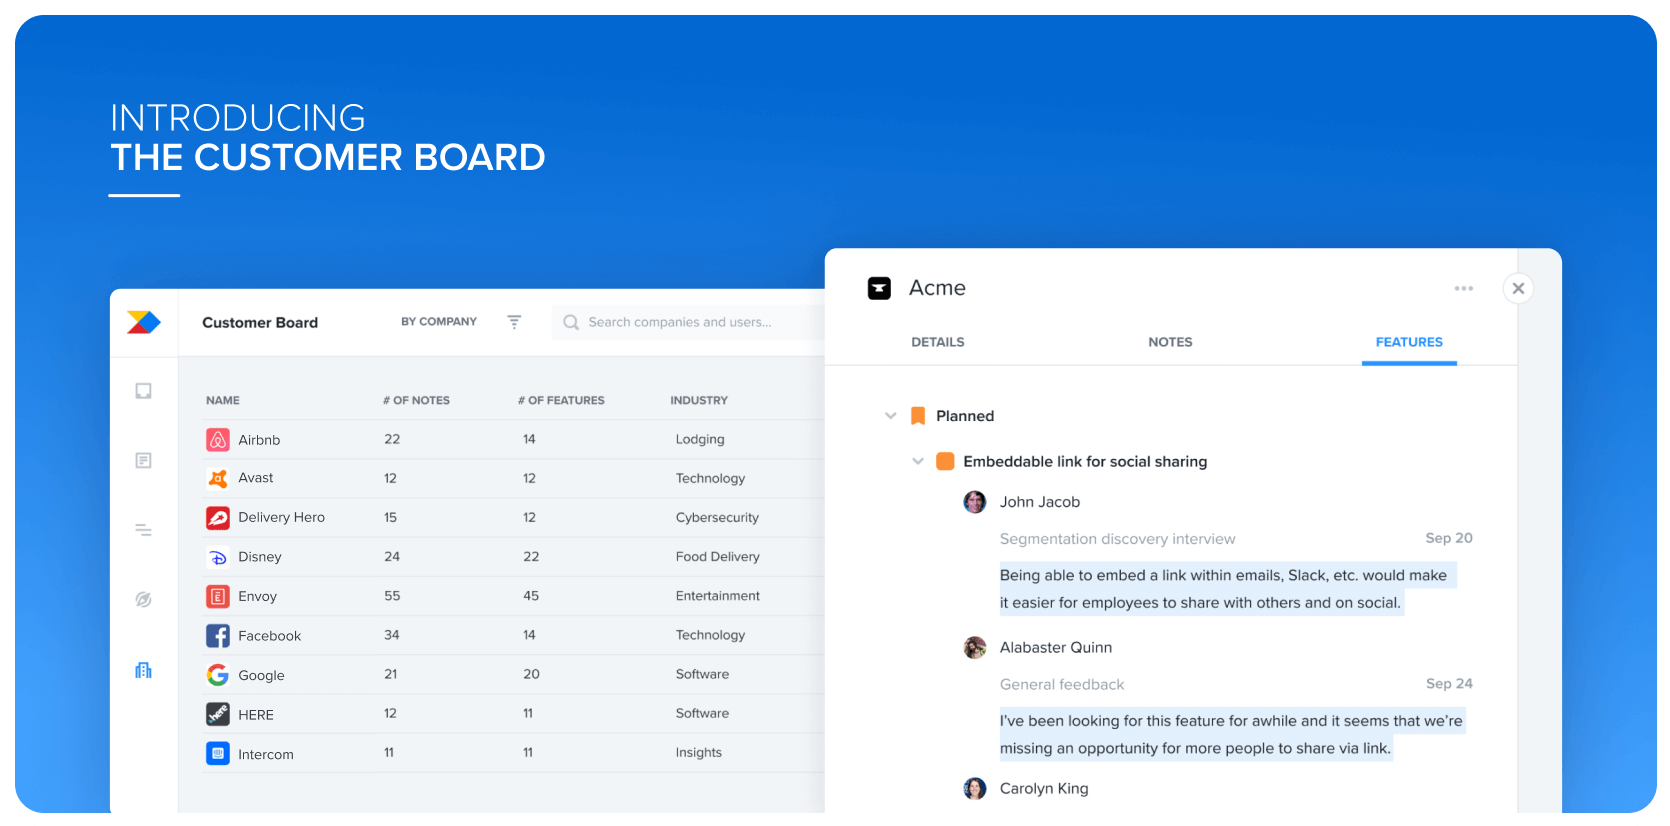Click the Acme panel title
Screen dimensions: 1670x826
tap(937, 288)
